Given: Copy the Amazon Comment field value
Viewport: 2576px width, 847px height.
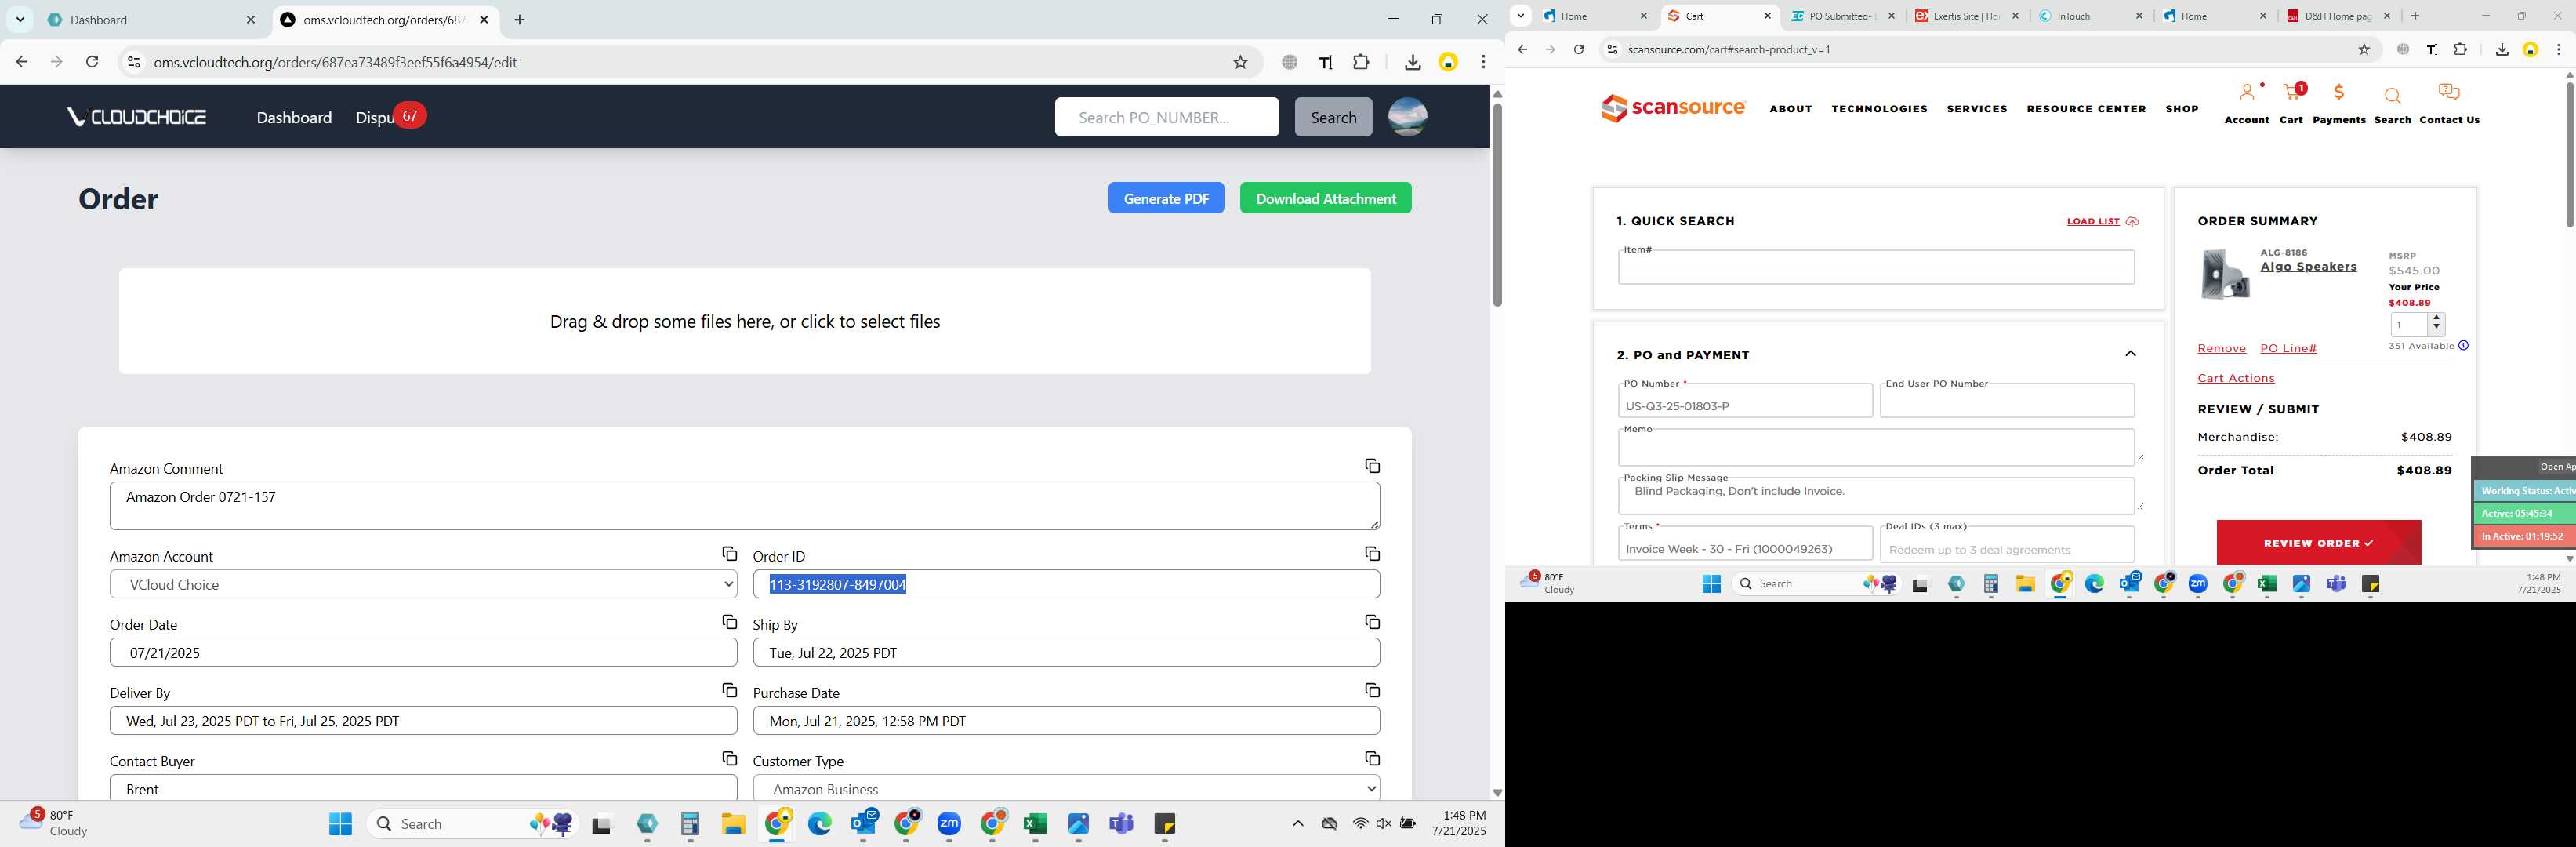Looking at the screenshot, I should (x=1372, y=466).
